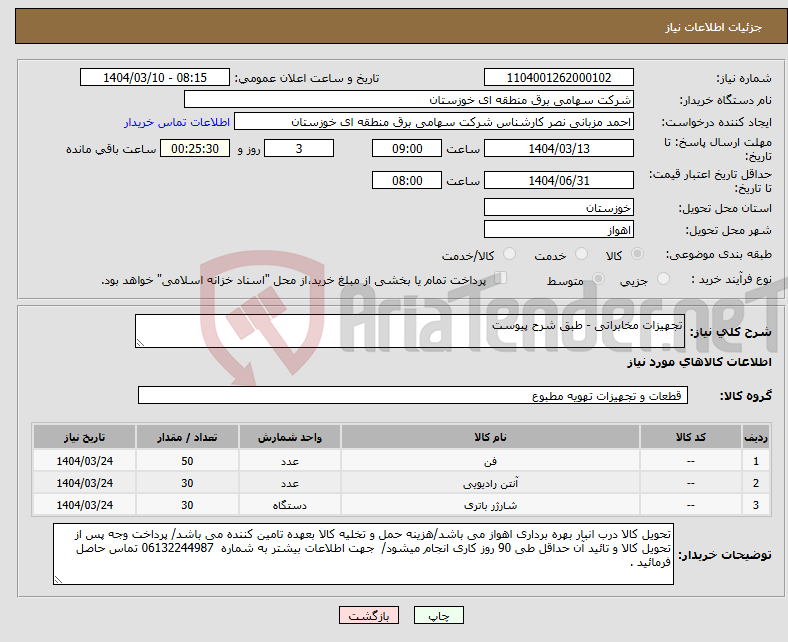Click the جزئیات اطلاعات نیاز page header
788x642 pixels.
(713, 27)
